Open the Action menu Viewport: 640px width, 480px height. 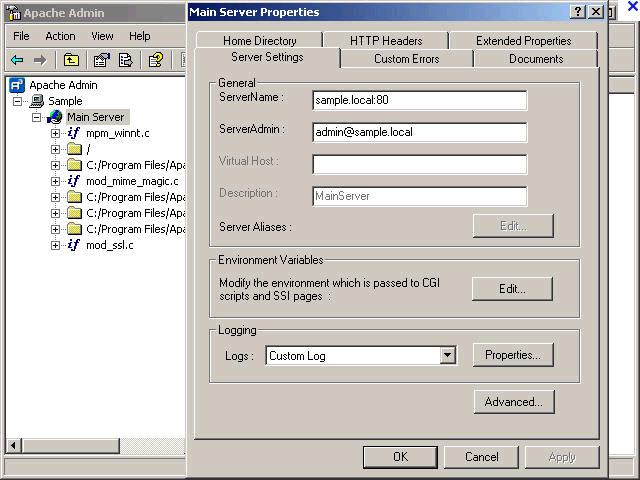[60, 36]
